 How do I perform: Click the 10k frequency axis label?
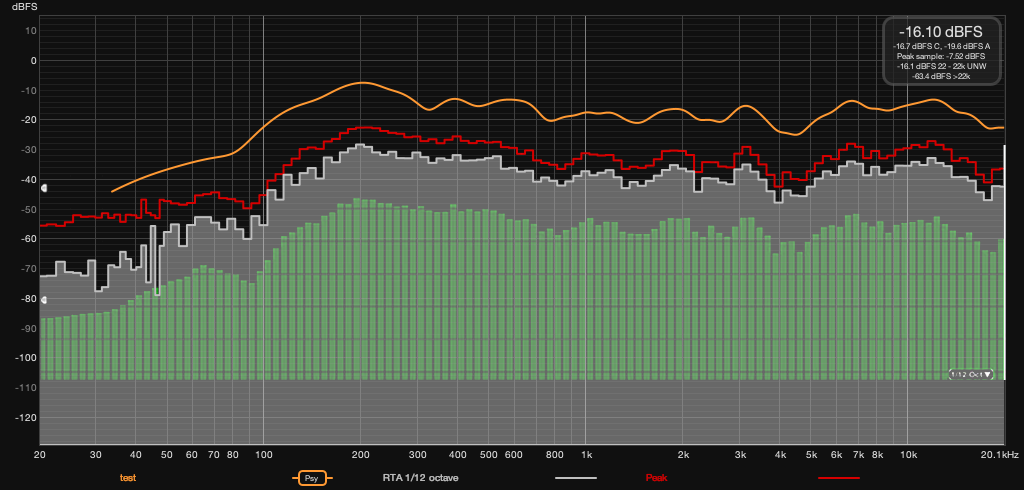click(x=908, y=455)
